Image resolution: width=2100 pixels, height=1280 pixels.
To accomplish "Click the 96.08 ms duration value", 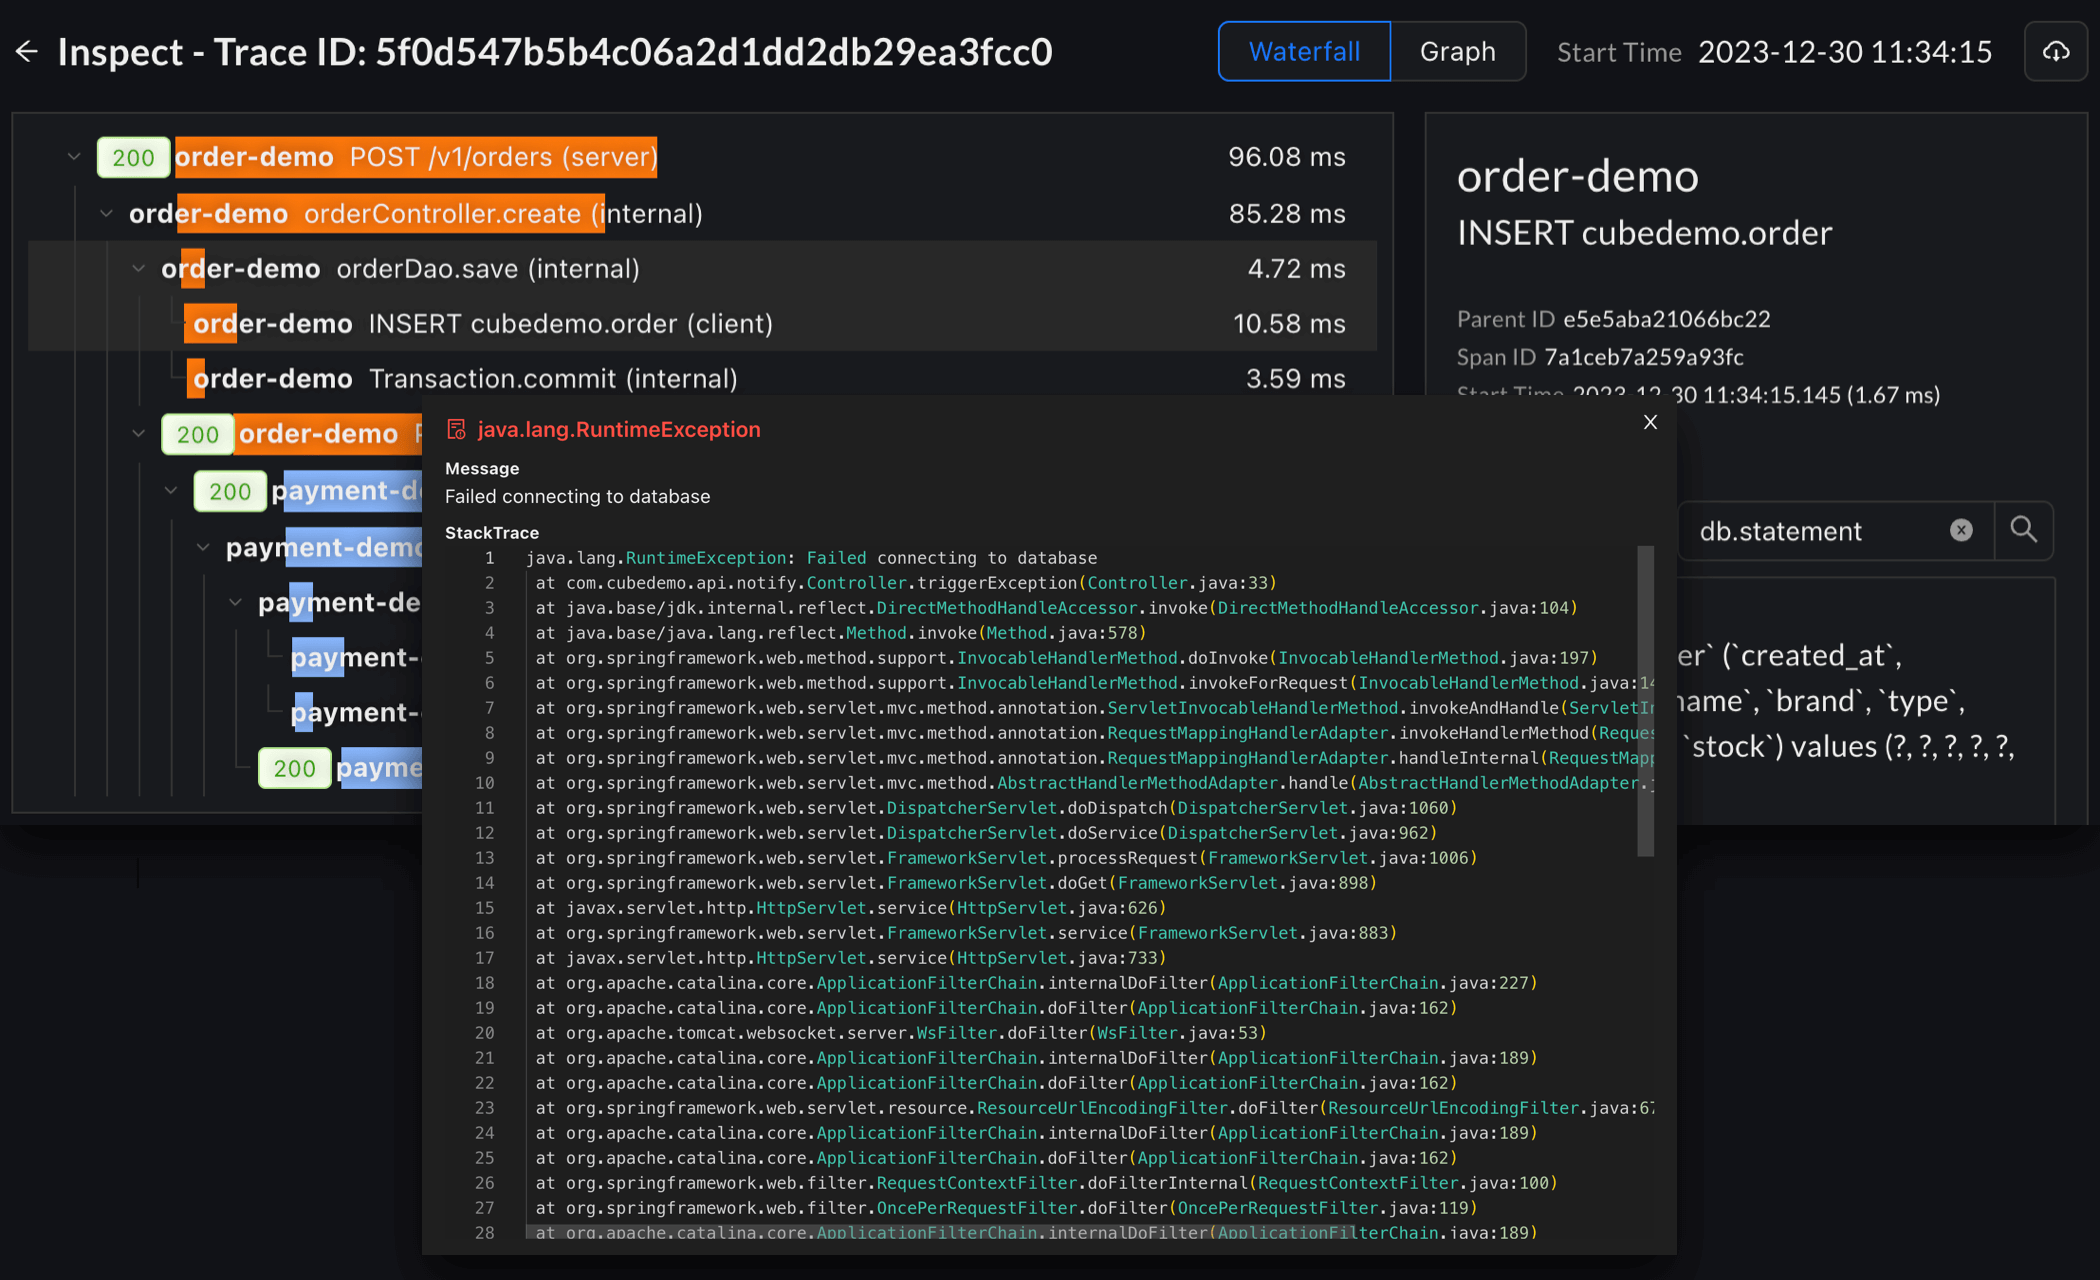I will coord(1286,157).
